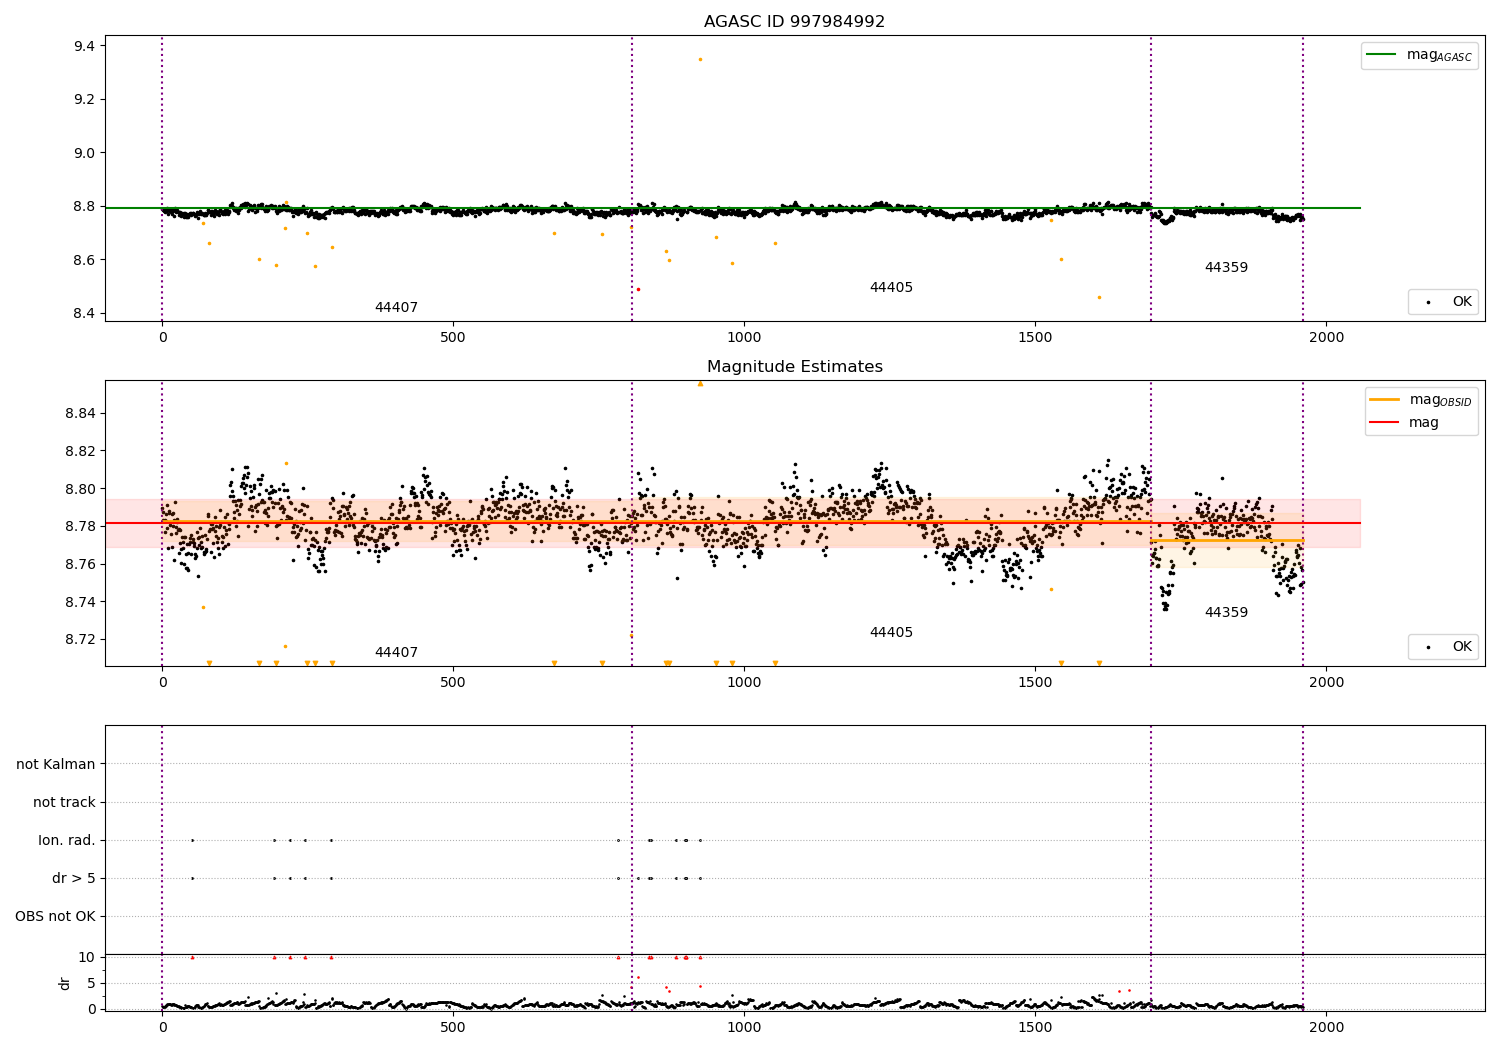Viewport: 1500px width, 1050px height.
Task: Click the title AGASC ID 997984992
Action: (x=794, y=21)
